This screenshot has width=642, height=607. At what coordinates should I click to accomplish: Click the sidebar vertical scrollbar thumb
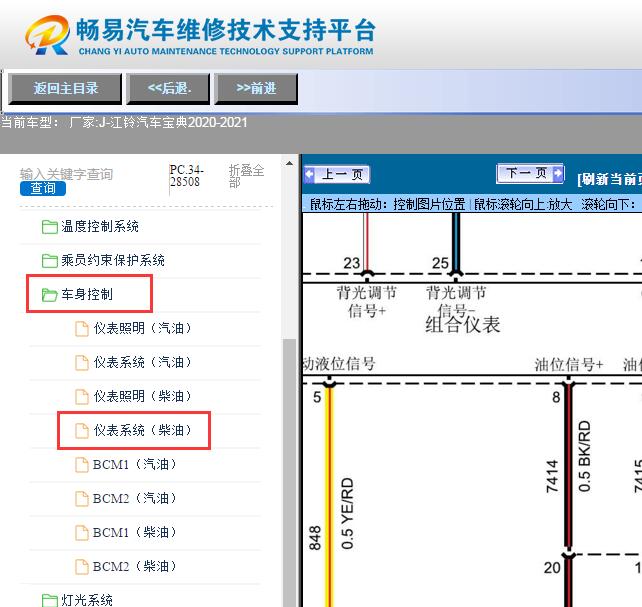coord(289,473)
